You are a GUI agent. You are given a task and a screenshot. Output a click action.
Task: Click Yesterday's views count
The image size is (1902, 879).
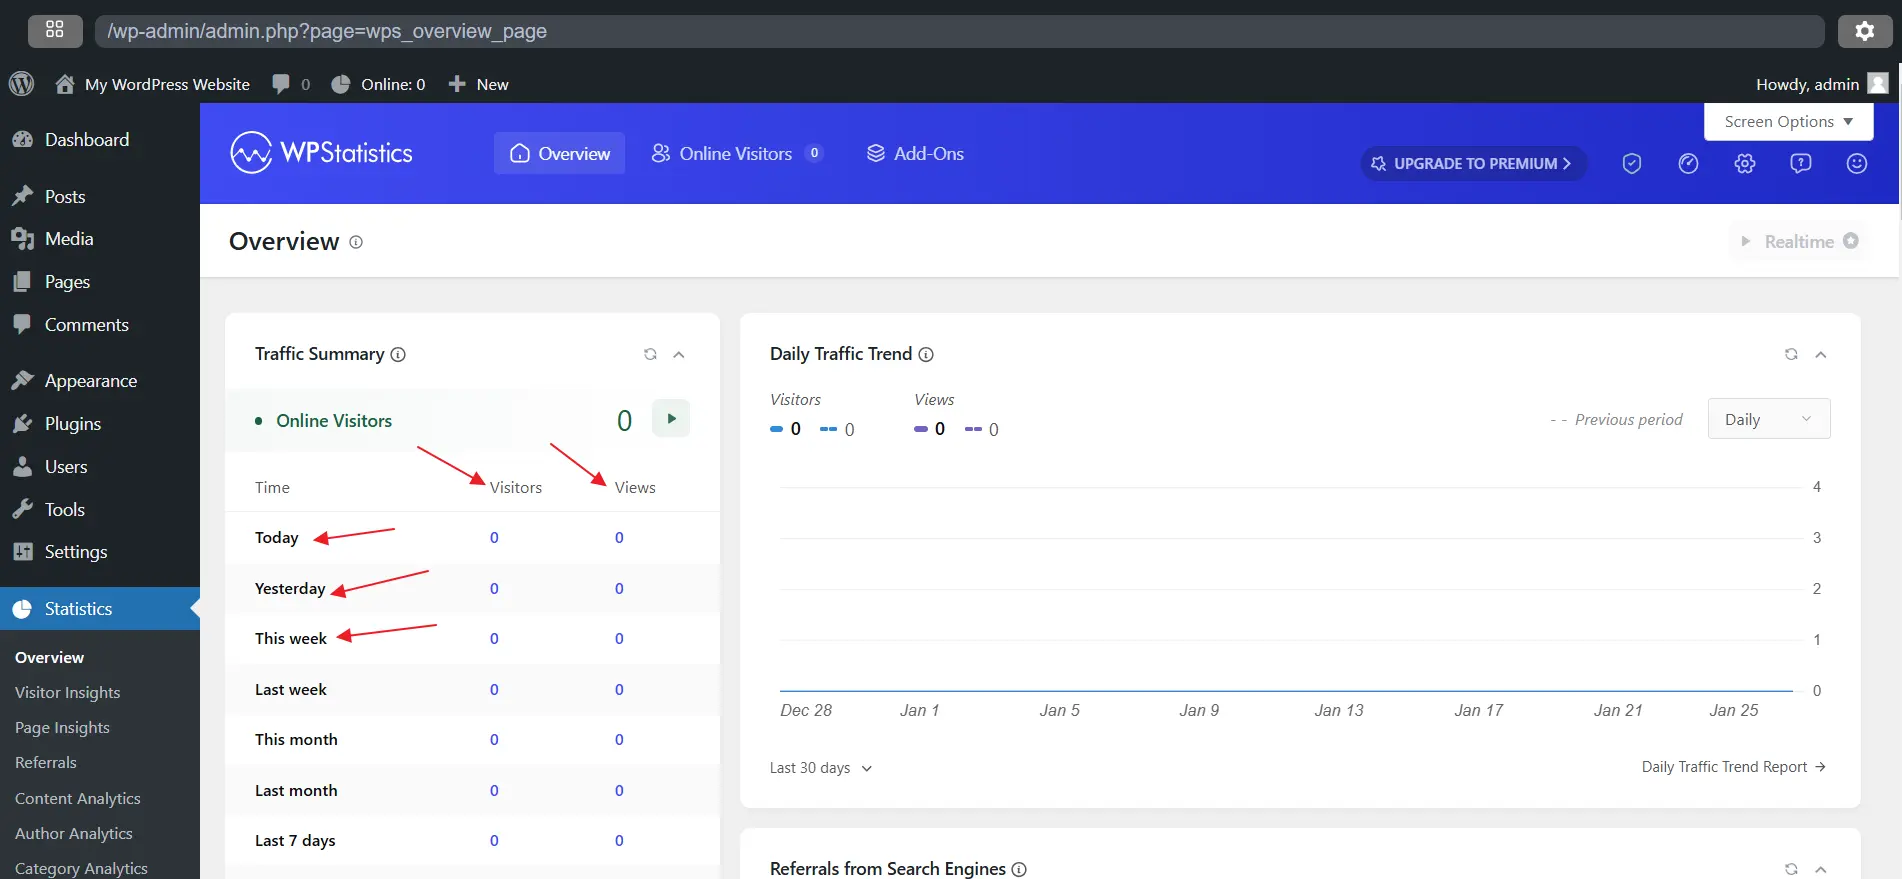[x=619, y=589]
